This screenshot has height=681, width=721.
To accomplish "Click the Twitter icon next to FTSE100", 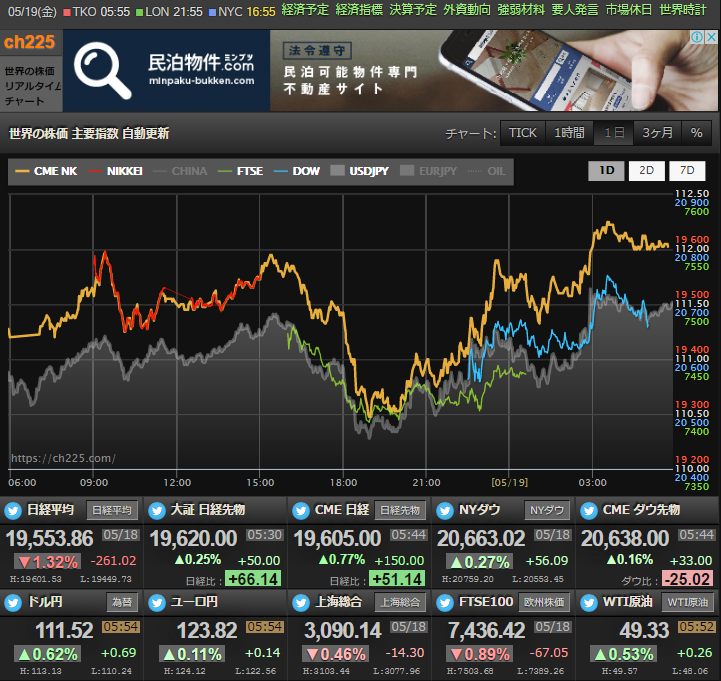I will click(445, 603).
